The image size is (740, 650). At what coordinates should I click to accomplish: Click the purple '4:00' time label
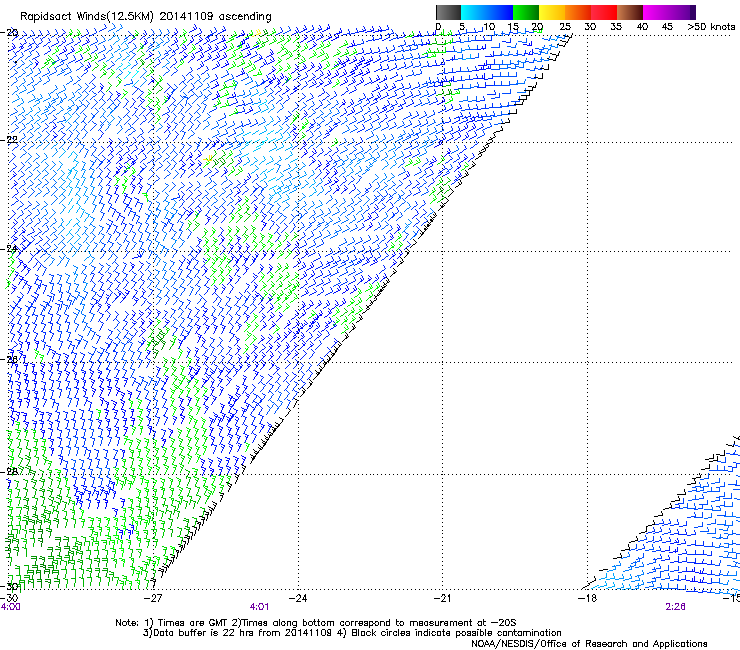tap(10, 607)
